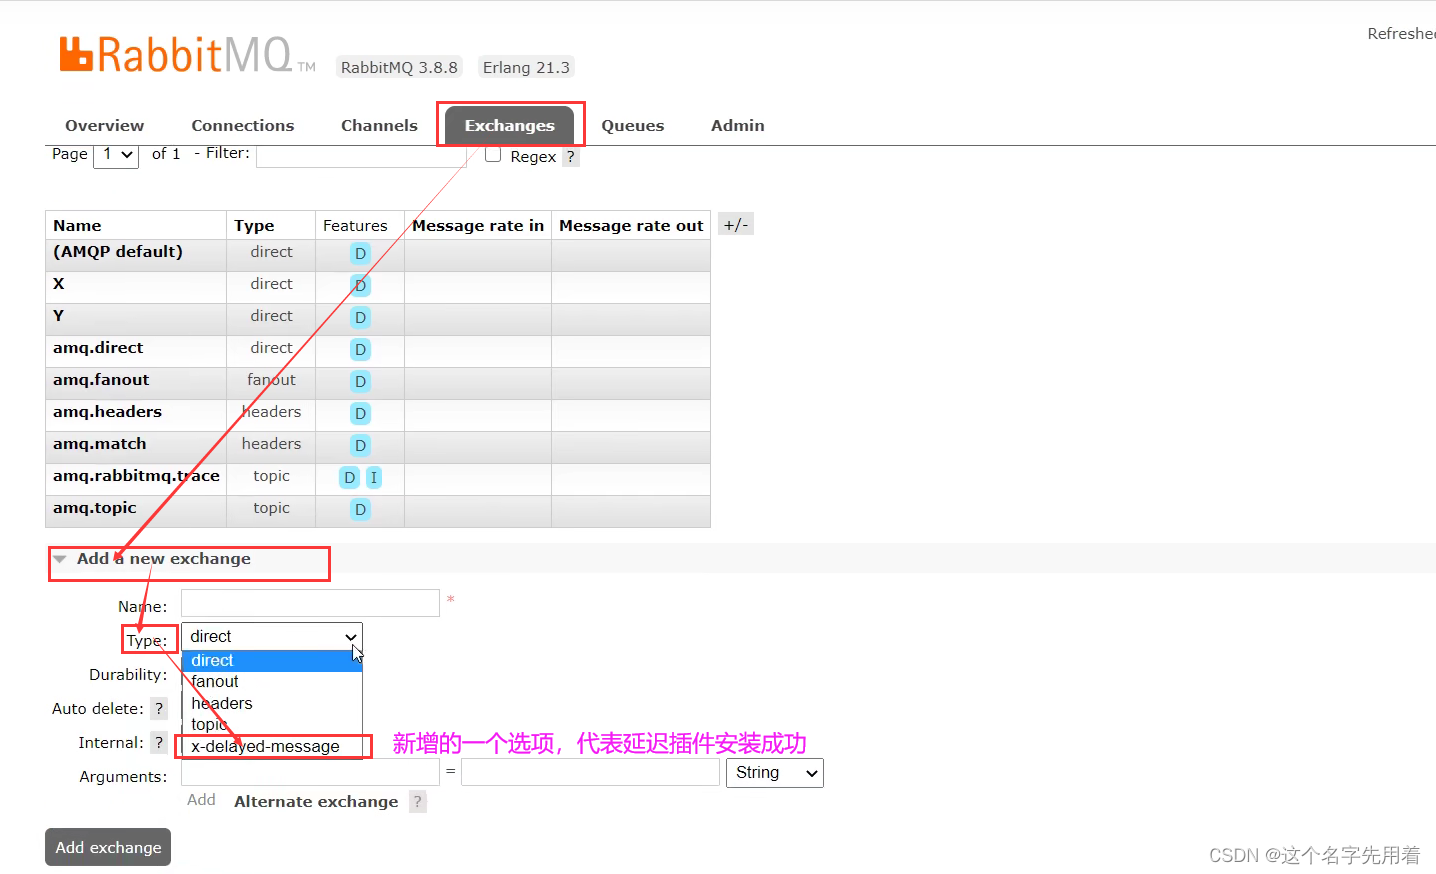This screenshot has height=874, width=1436.
Task: Open the amq.headers exchange link
Action: pos(107,412)
